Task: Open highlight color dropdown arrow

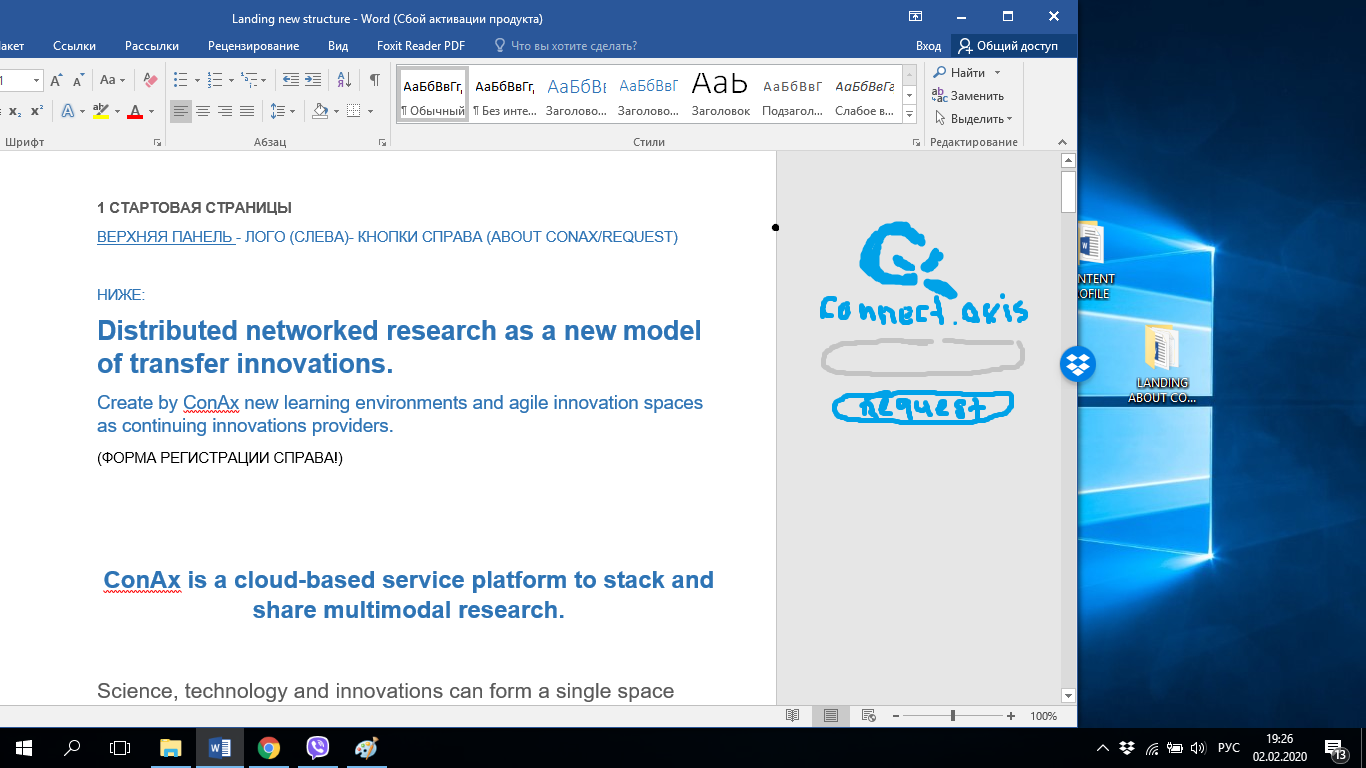Action: pos(117,111)
